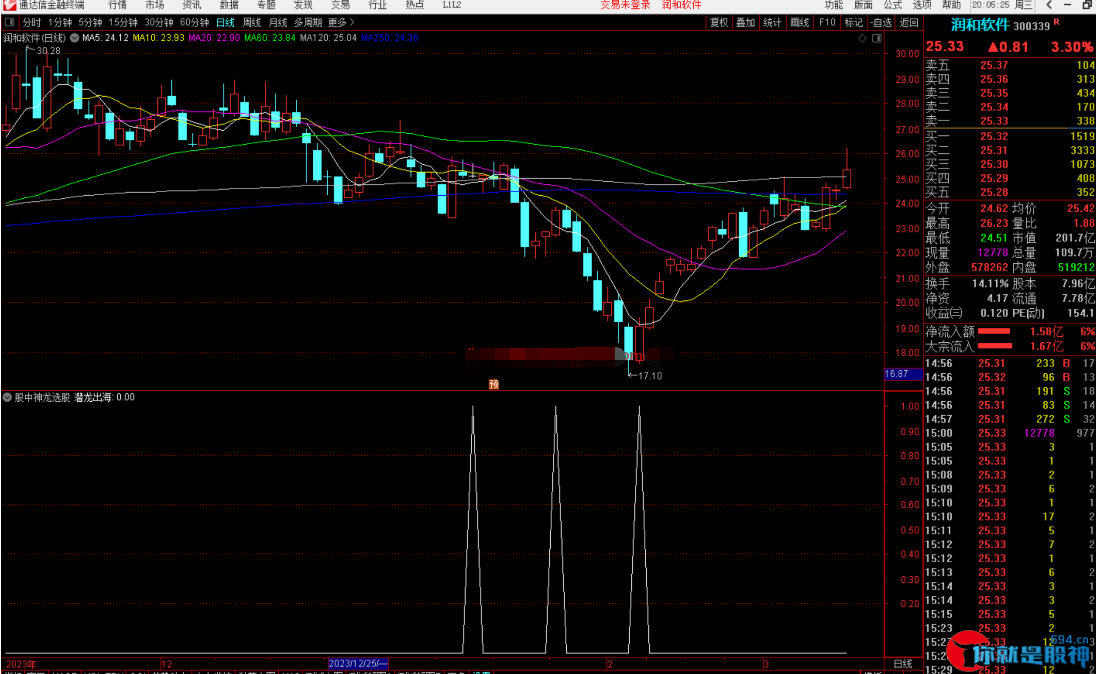
Task: Open the 版面 menu
Action: 863,5
